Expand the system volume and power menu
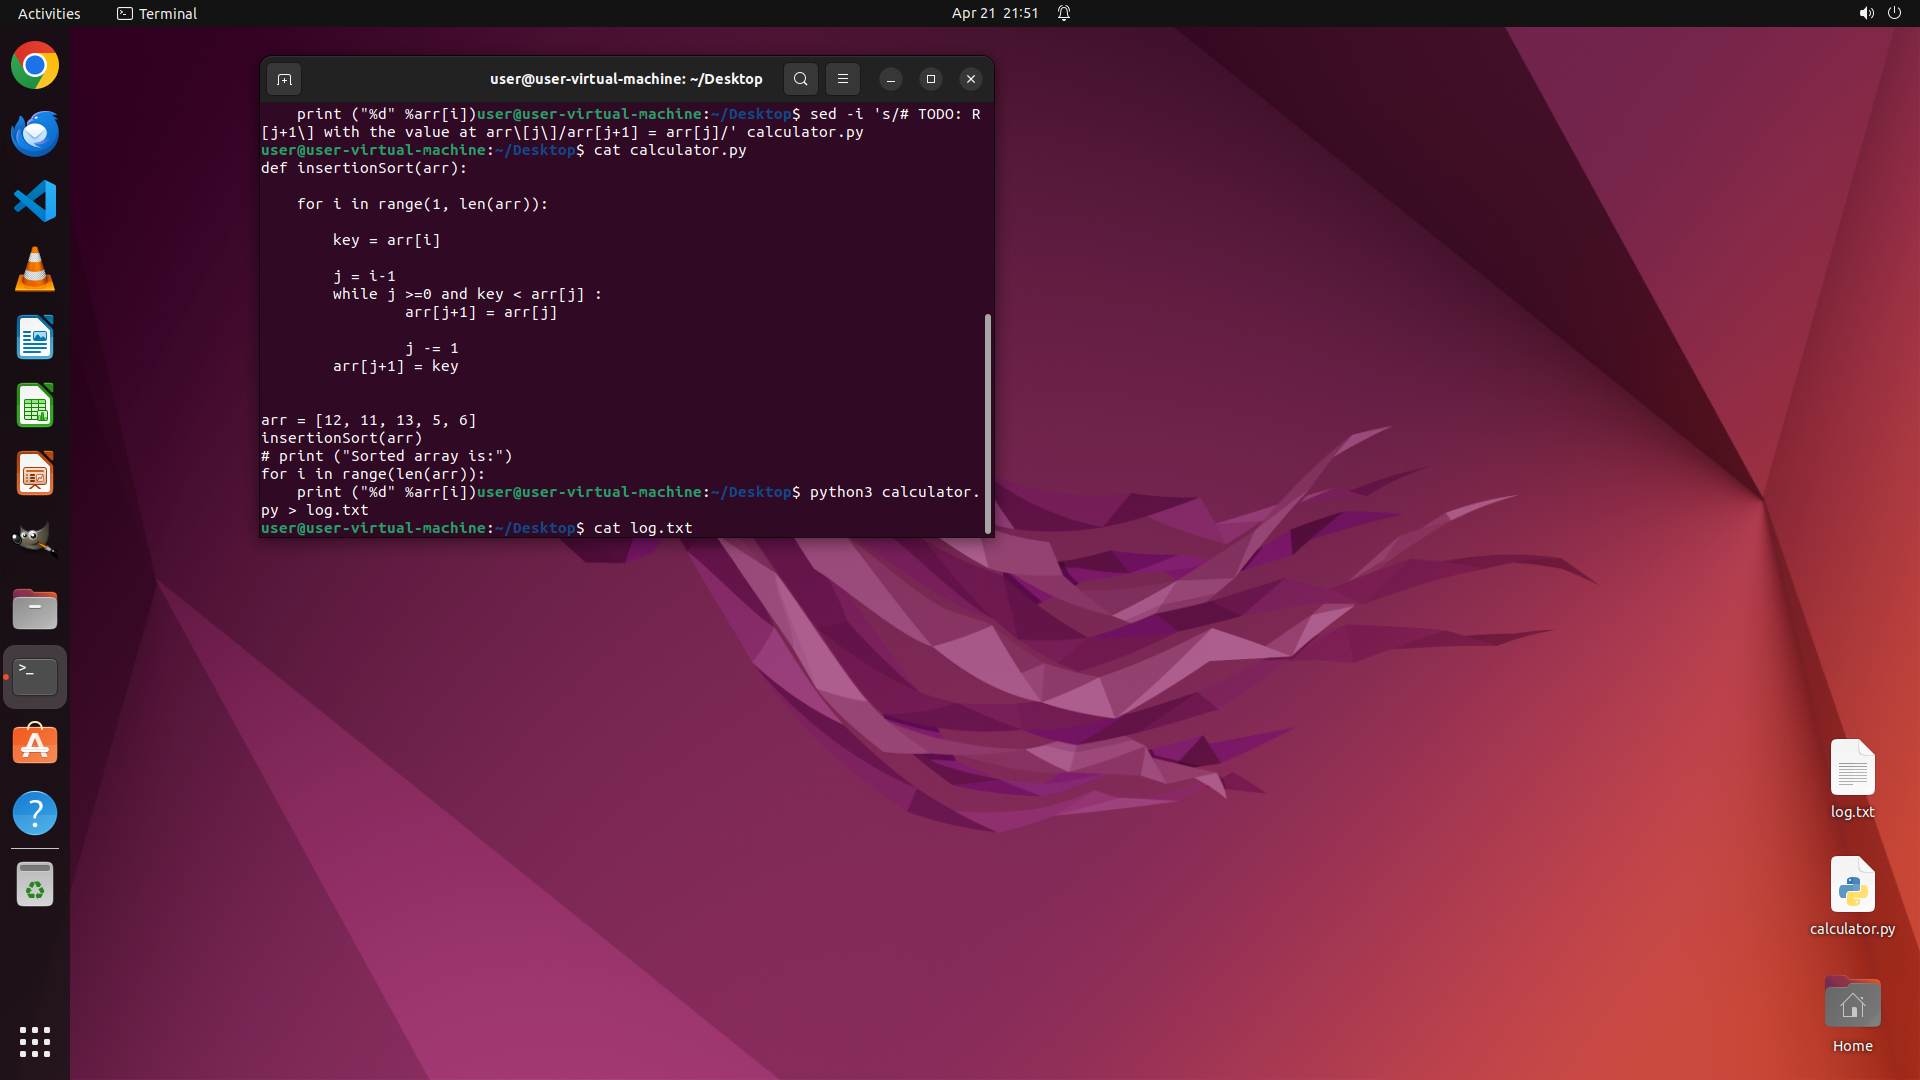1920x1080 pixels. pos(1879,13)
